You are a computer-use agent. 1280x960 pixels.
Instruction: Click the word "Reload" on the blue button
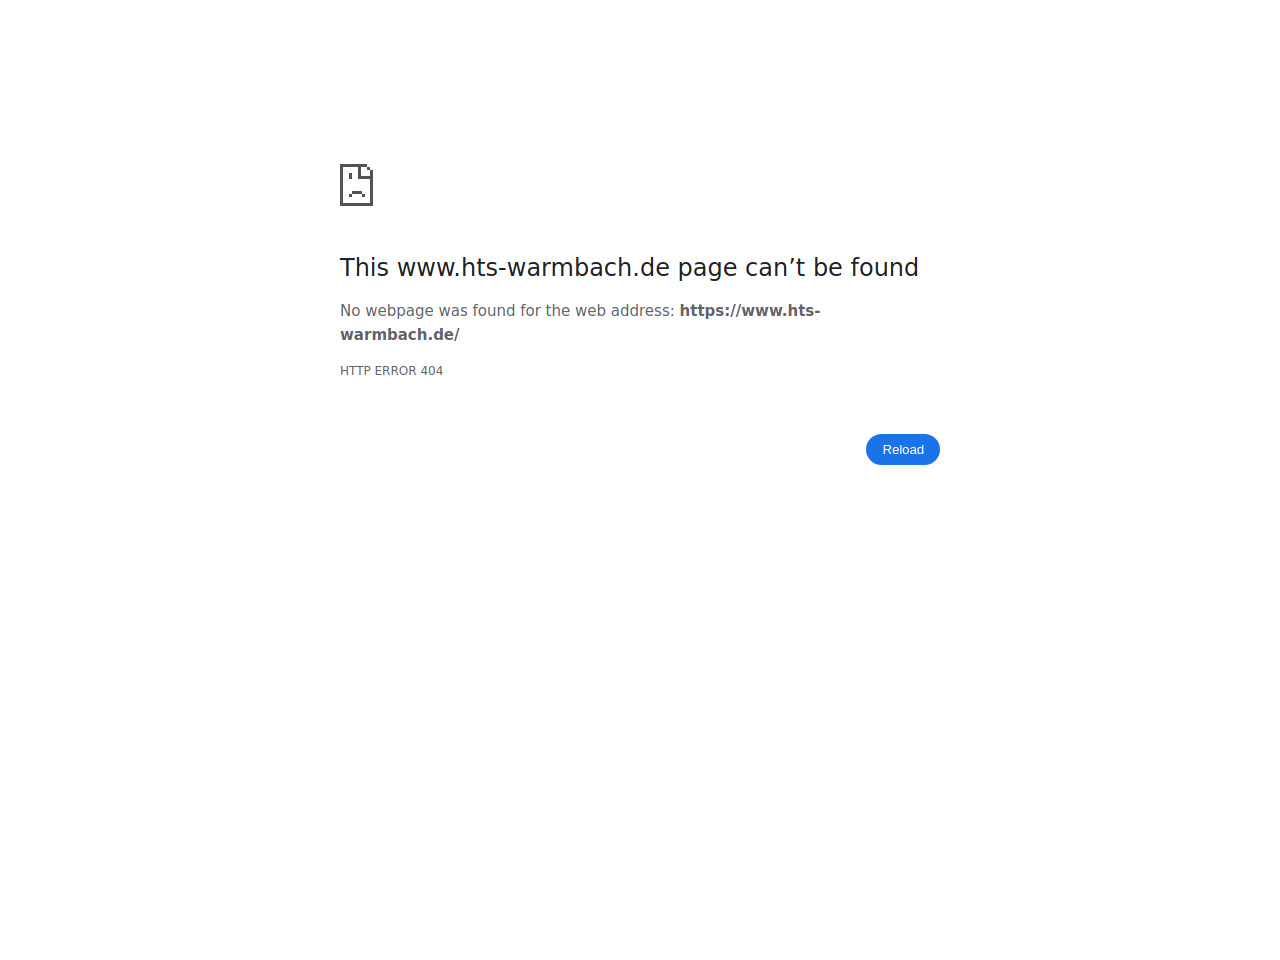(903, 450)
